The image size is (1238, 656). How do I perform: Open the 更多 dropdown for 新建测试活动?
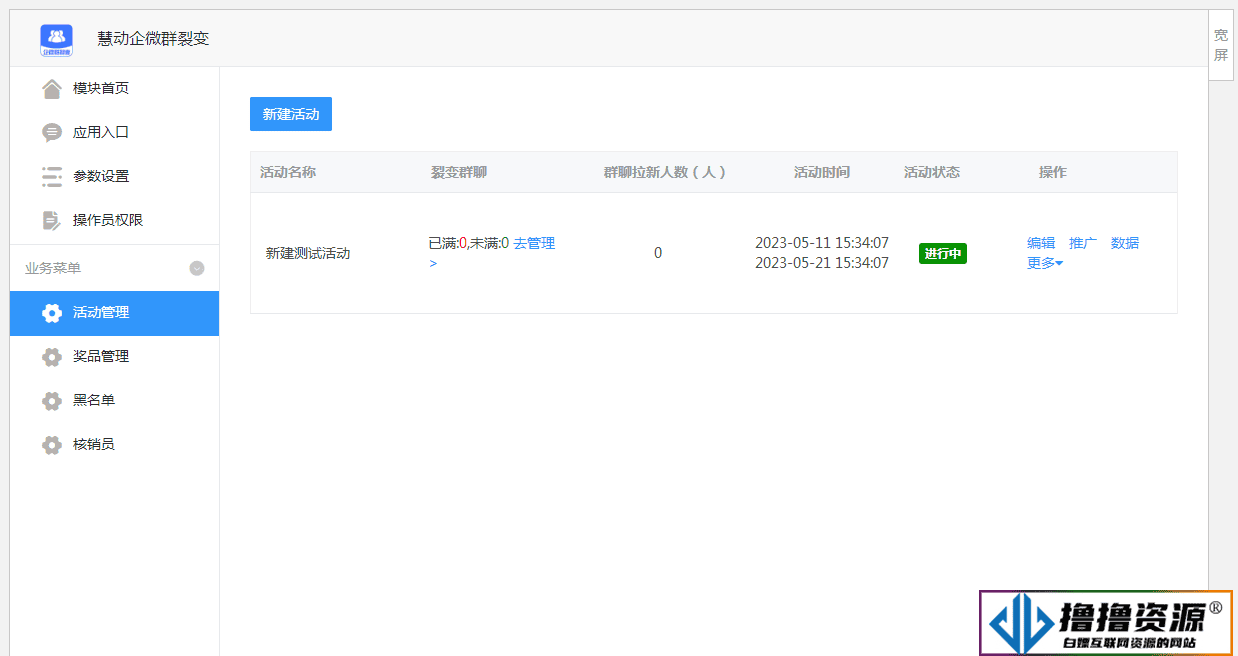(x=1045, y=263)
